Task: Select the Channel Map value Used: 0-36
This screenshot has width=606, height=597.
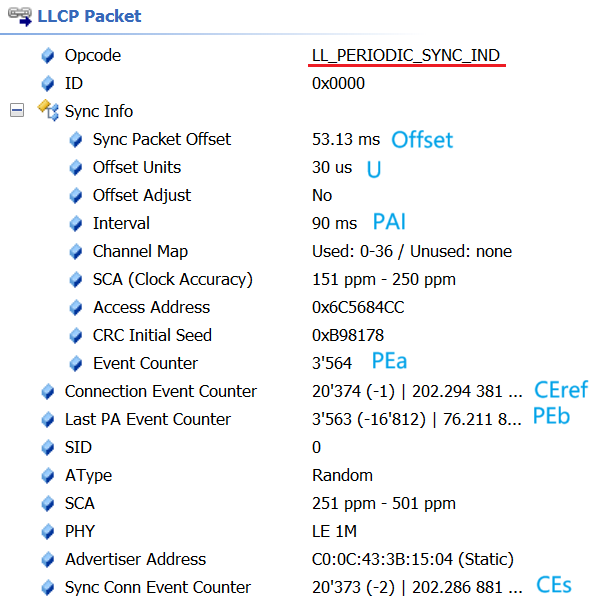Action: (x=412, y=252)
